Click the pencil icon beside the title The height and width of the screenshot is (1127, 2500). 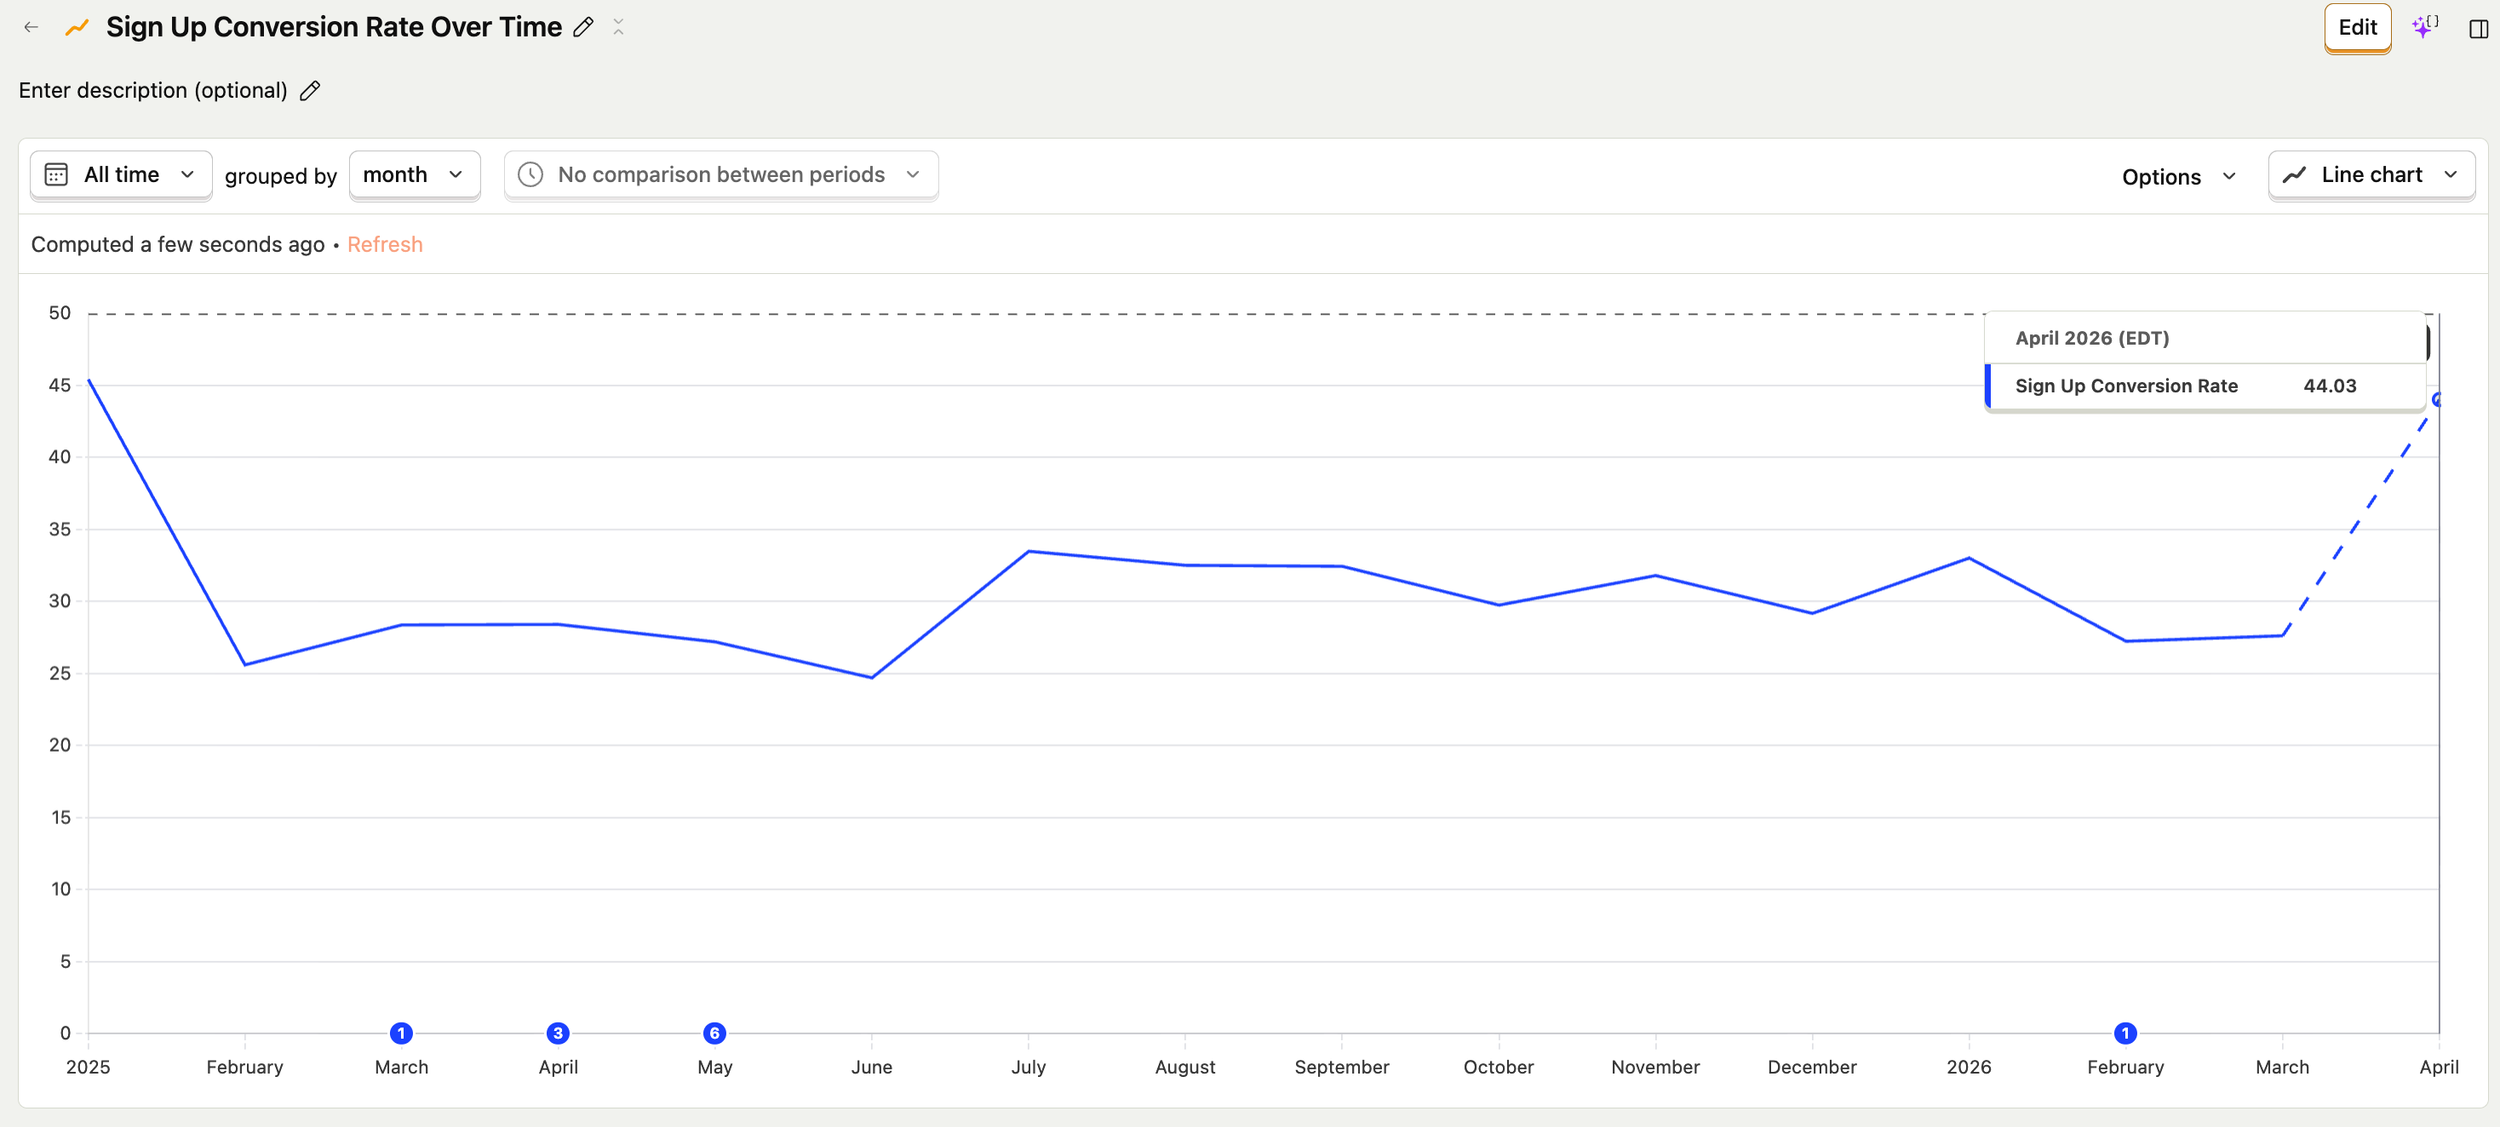583,28
